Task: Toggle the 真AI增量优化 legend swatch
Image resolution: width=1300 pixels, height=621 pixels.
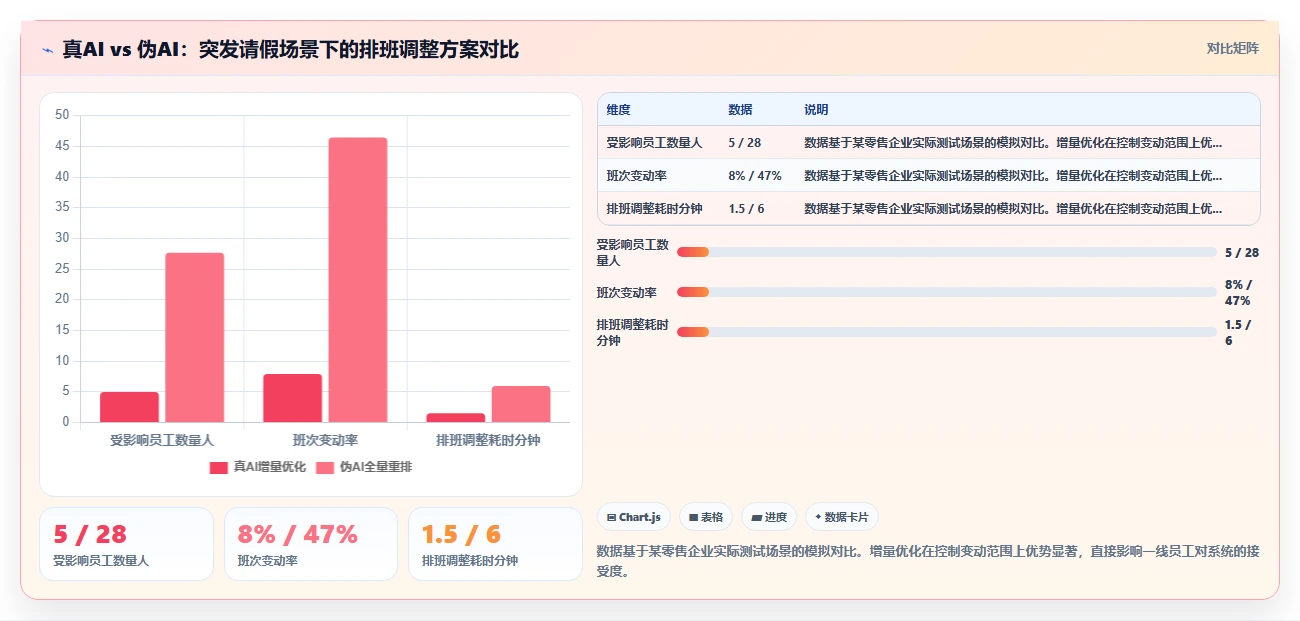Action: click(219, 467)
